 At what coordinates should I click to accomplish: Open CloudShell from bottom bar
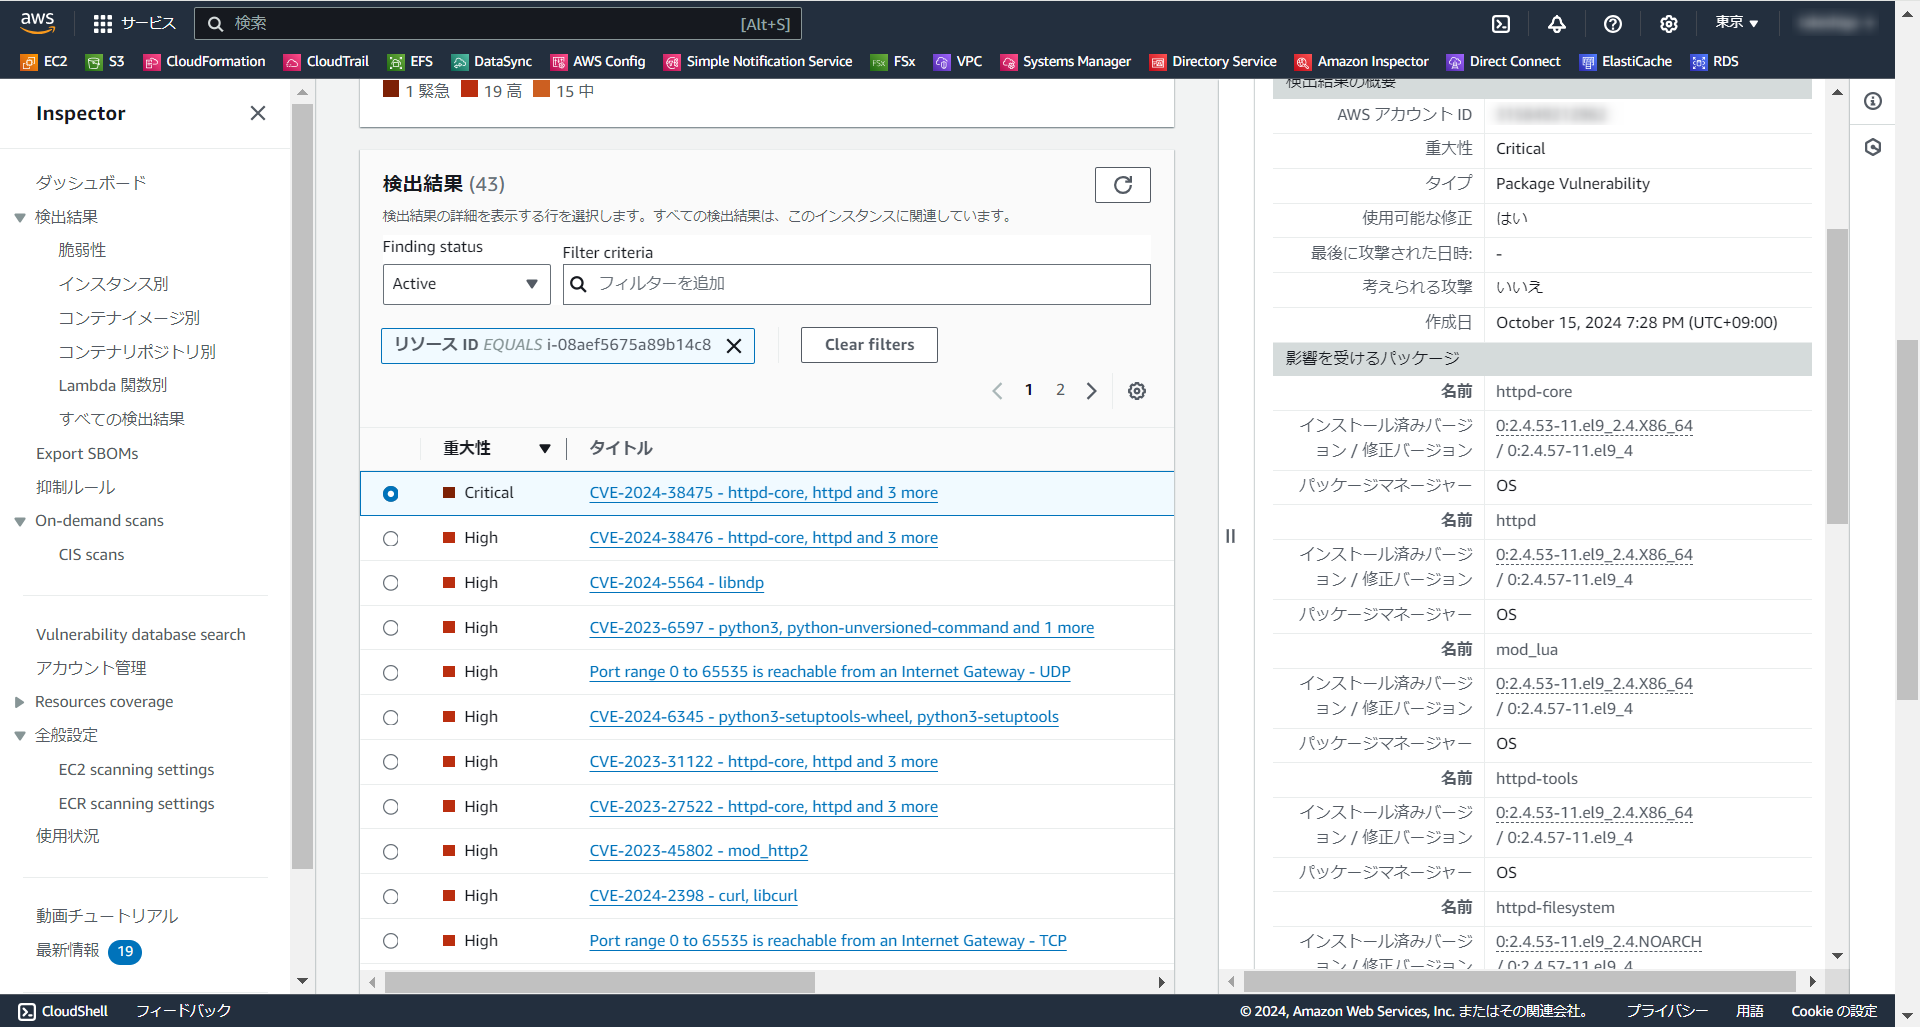pyautogui.click(x=63, y=1011)
